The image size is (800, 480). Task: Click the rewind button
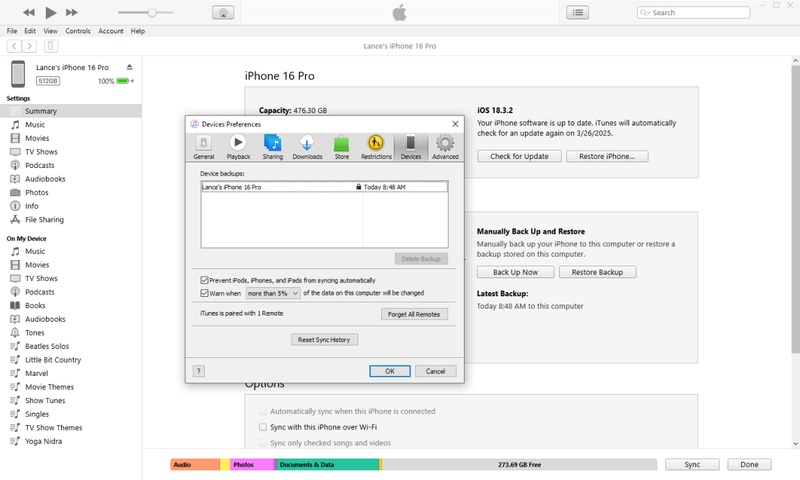(x=29, y=12)
